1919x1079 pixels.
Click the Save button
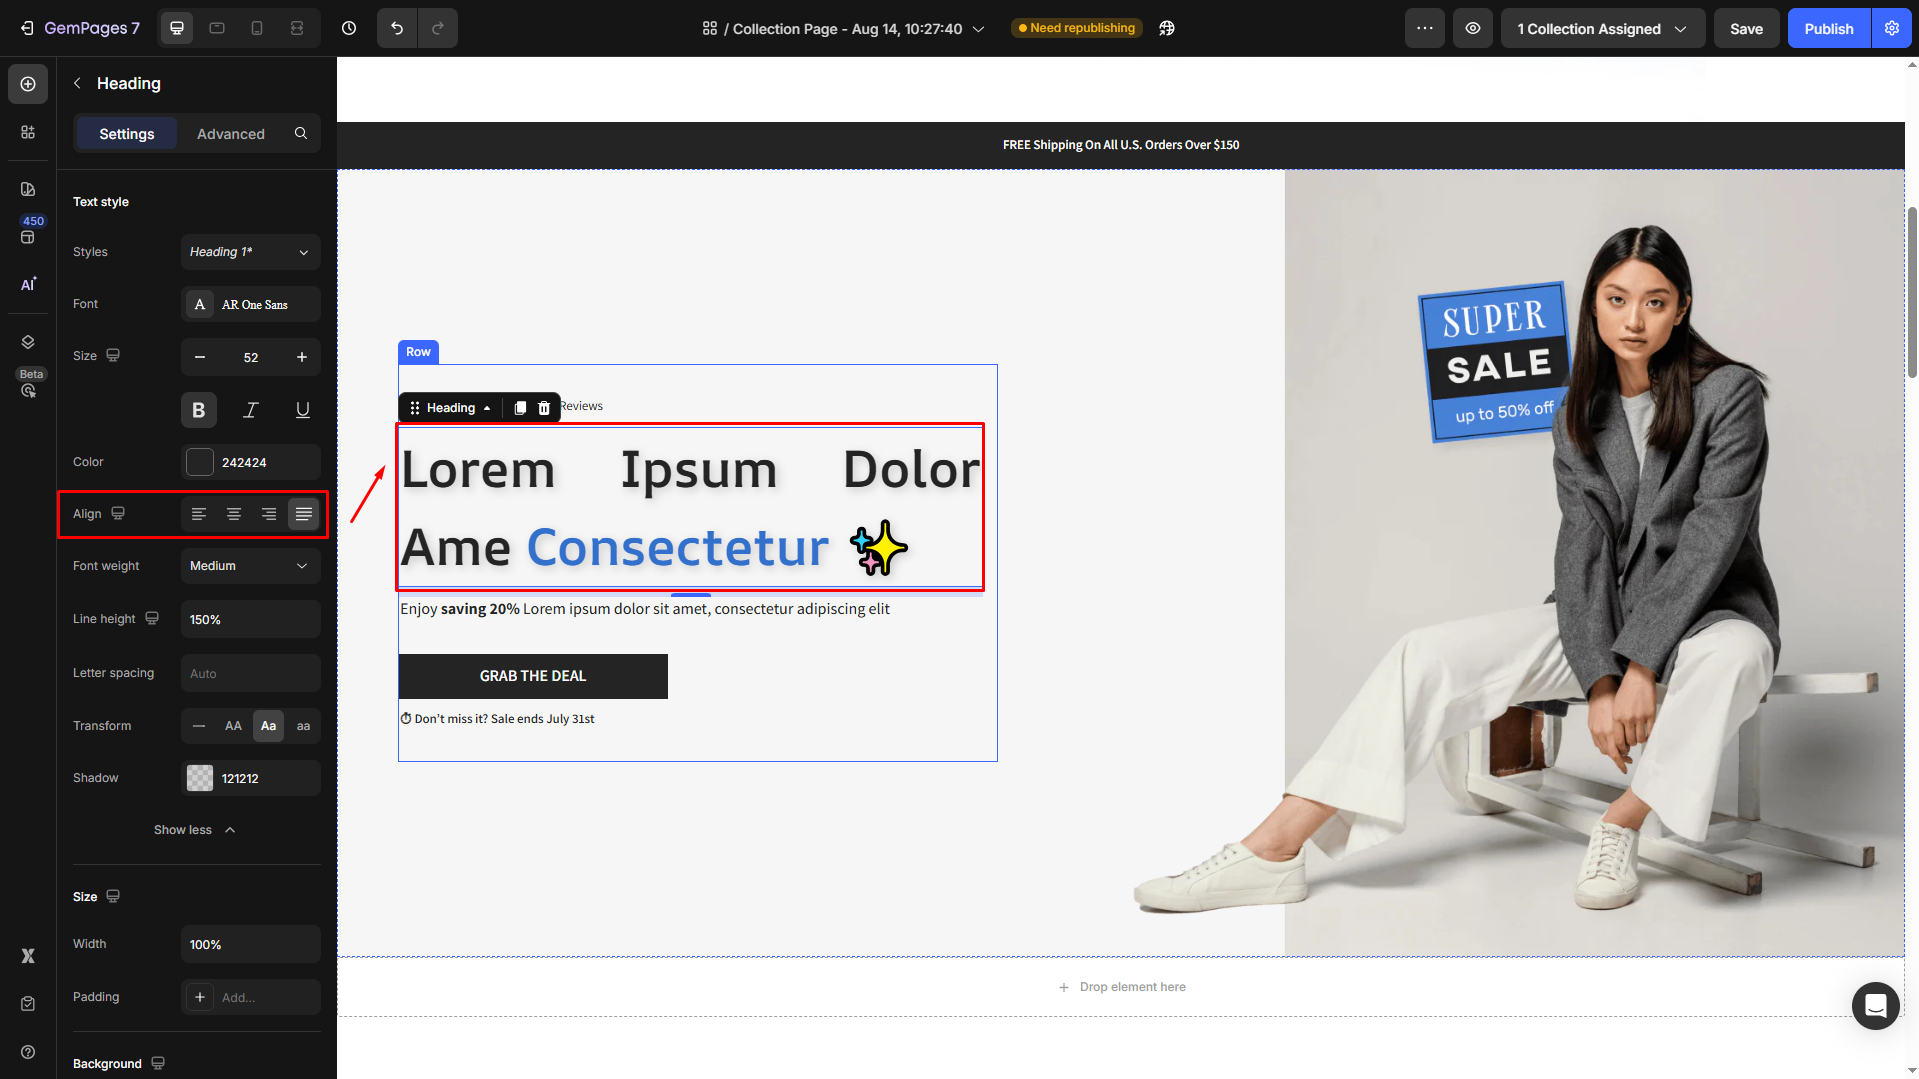(1746, 28)
